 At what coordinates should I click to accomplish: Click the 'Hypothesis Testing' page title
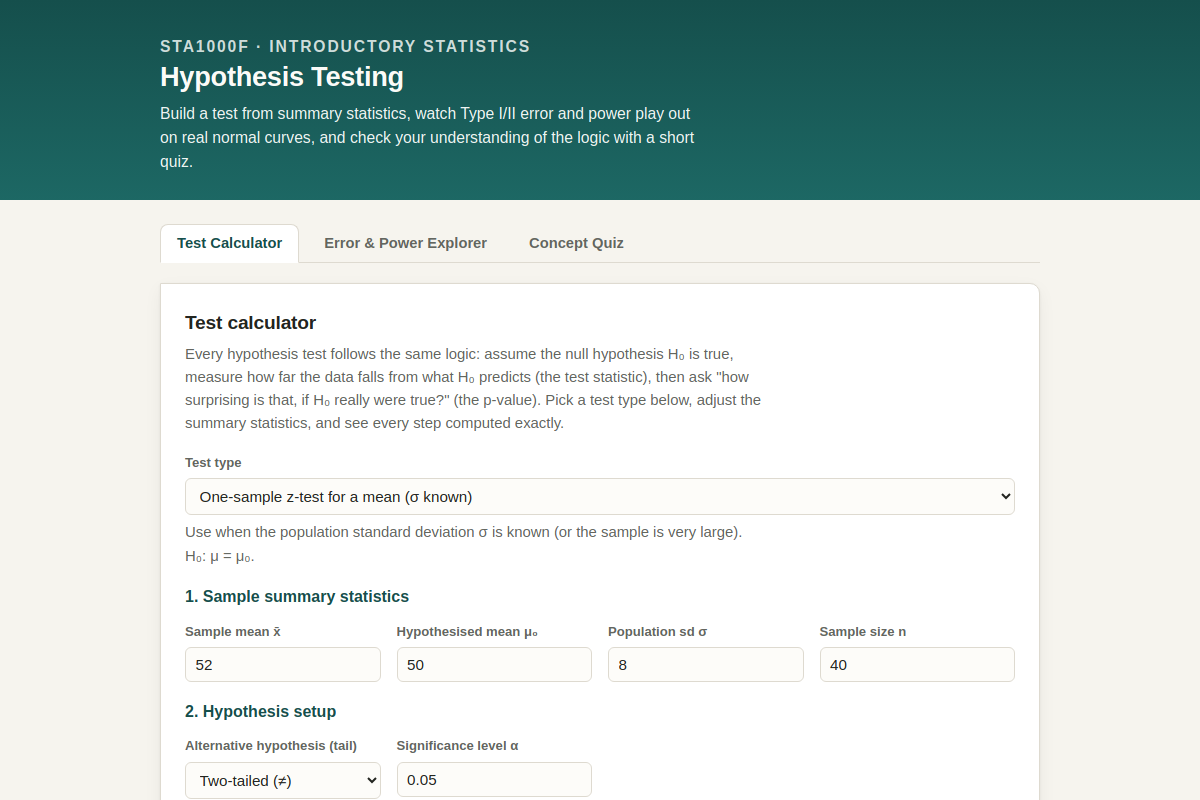click(x=282, y=77)
